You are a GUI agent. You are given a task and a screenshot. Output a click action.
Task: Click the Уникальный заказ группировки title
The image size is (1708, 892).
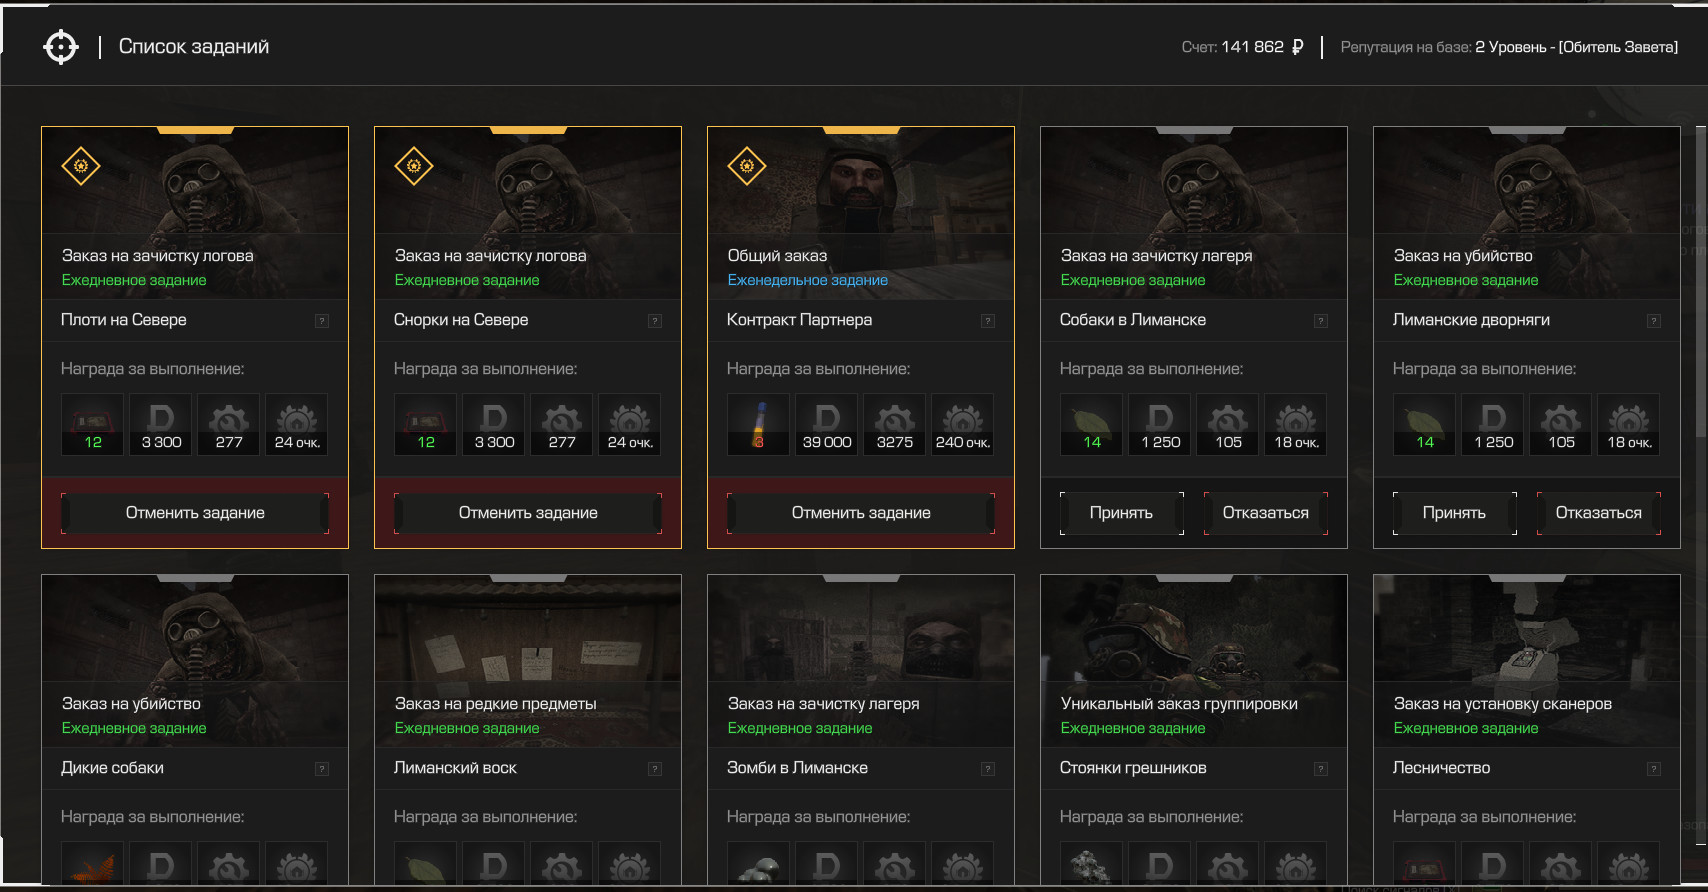[x=1179, y=704]
